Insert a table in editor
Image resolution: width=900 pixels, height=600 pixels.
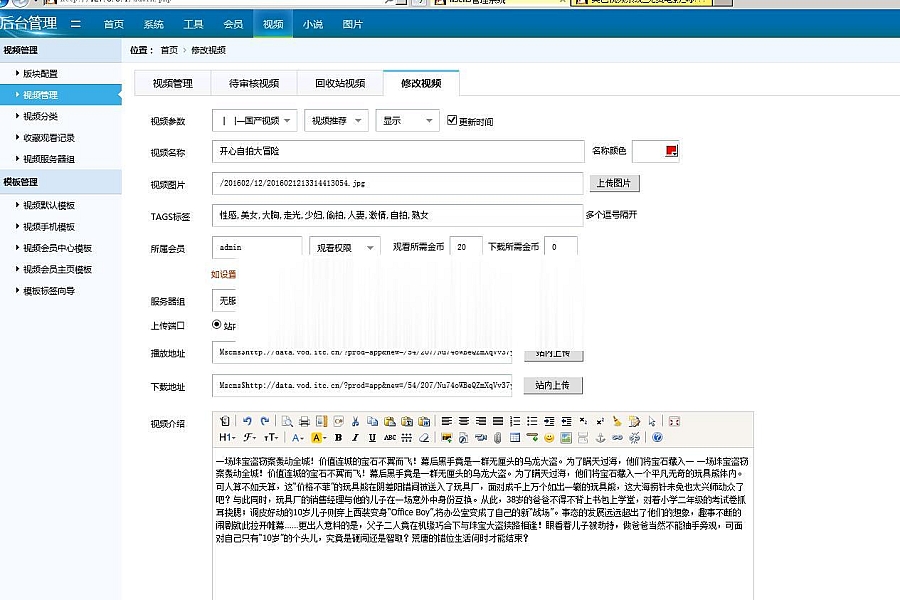515,438
